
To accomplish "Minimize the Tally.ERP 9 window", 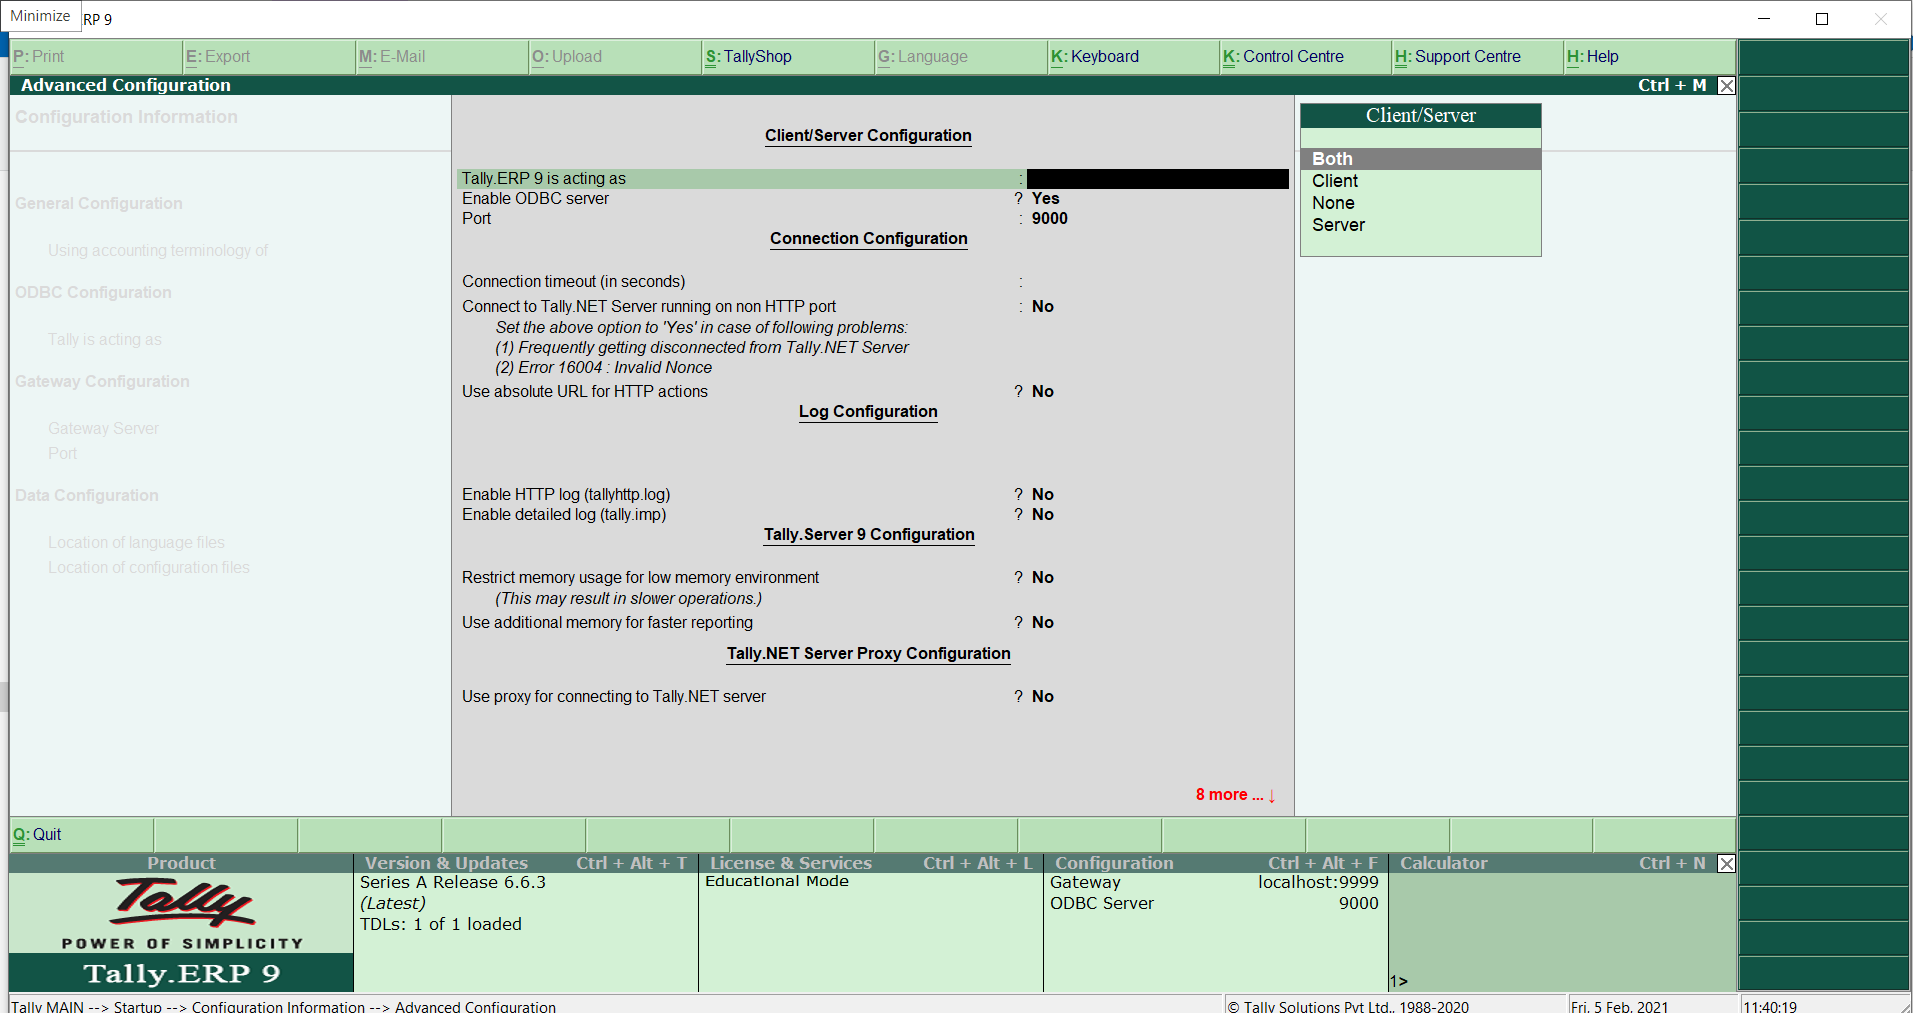I will pyautogui.click(x=1764, y=19).
